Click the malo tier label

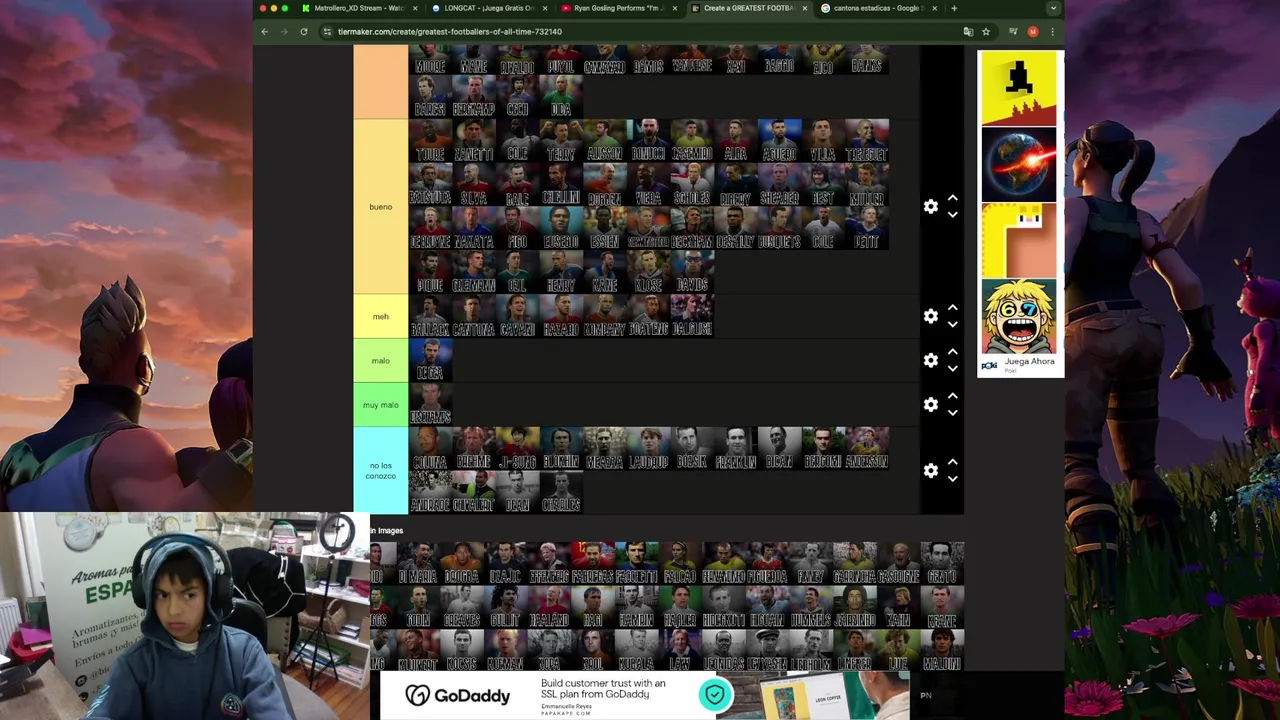[x=381, y=361]
